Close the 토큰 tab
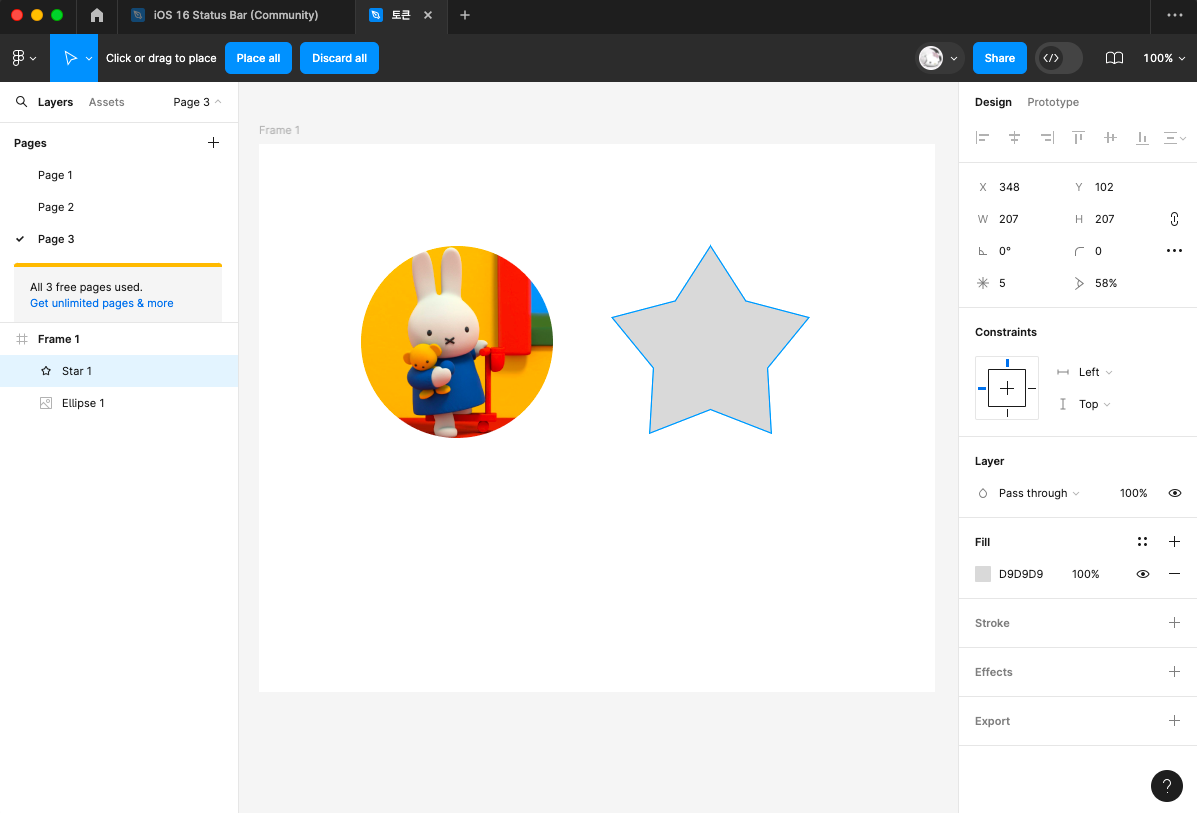This screenshot has width=1197, height=813. point(428,15)
